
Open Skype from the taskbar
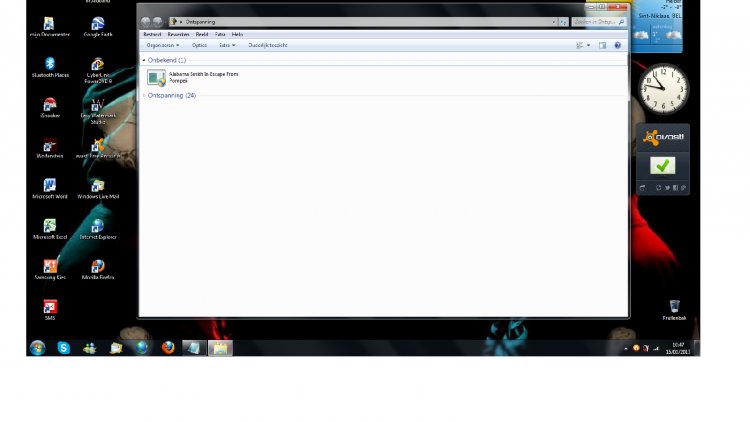pyautogui.click(x=64, y=348)
